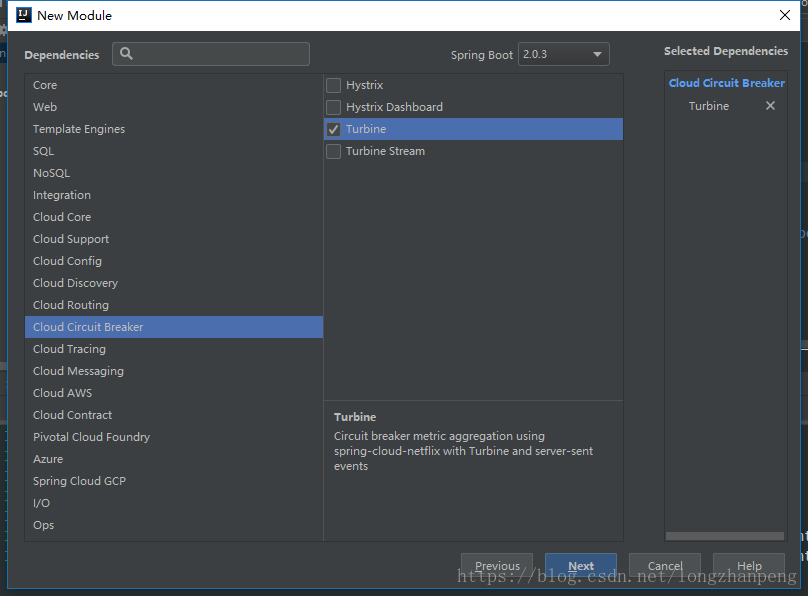808x596 pixels.
Task: Pick the Ops category
Action: tap(174, 525)
